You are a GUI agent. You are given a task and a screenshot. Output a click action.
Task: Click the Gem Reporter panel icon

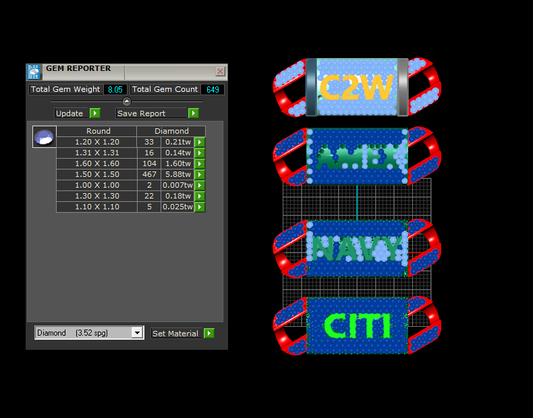(x=34, y=72)
